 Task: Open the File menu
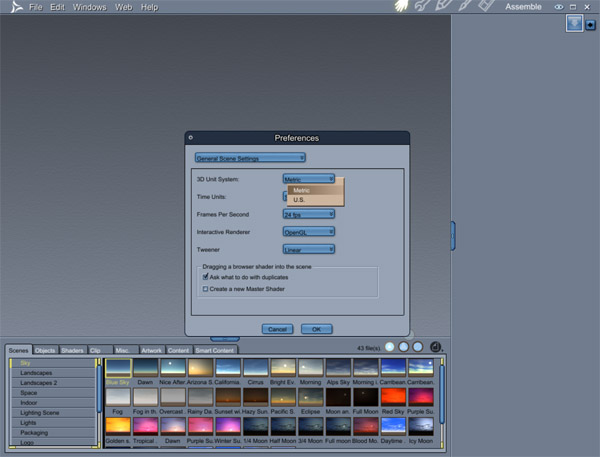[x=36, y=7]
